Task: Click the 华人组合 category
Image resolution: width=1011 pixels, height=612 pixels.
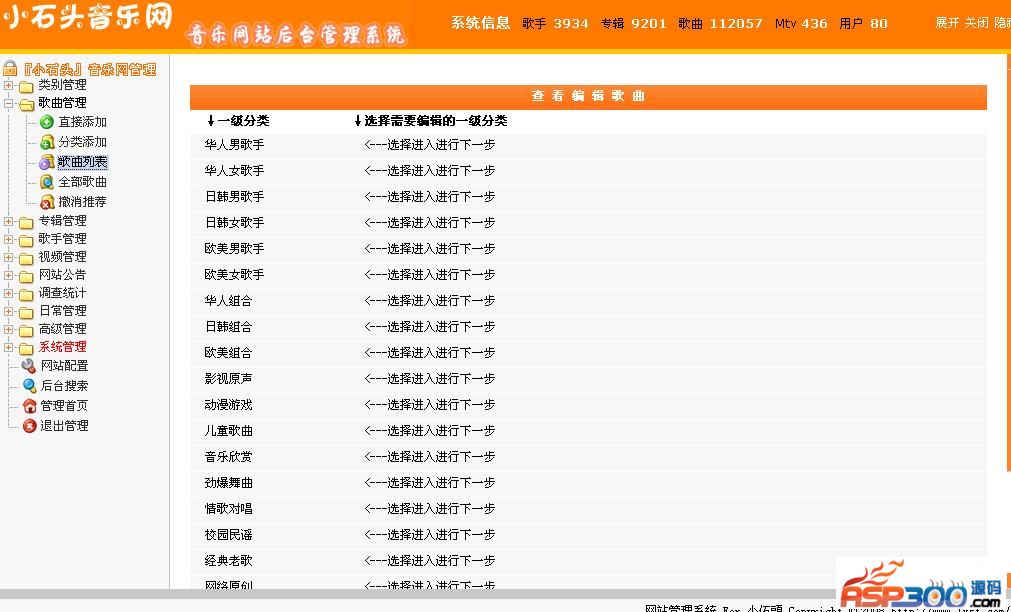Action: point(228,301)
